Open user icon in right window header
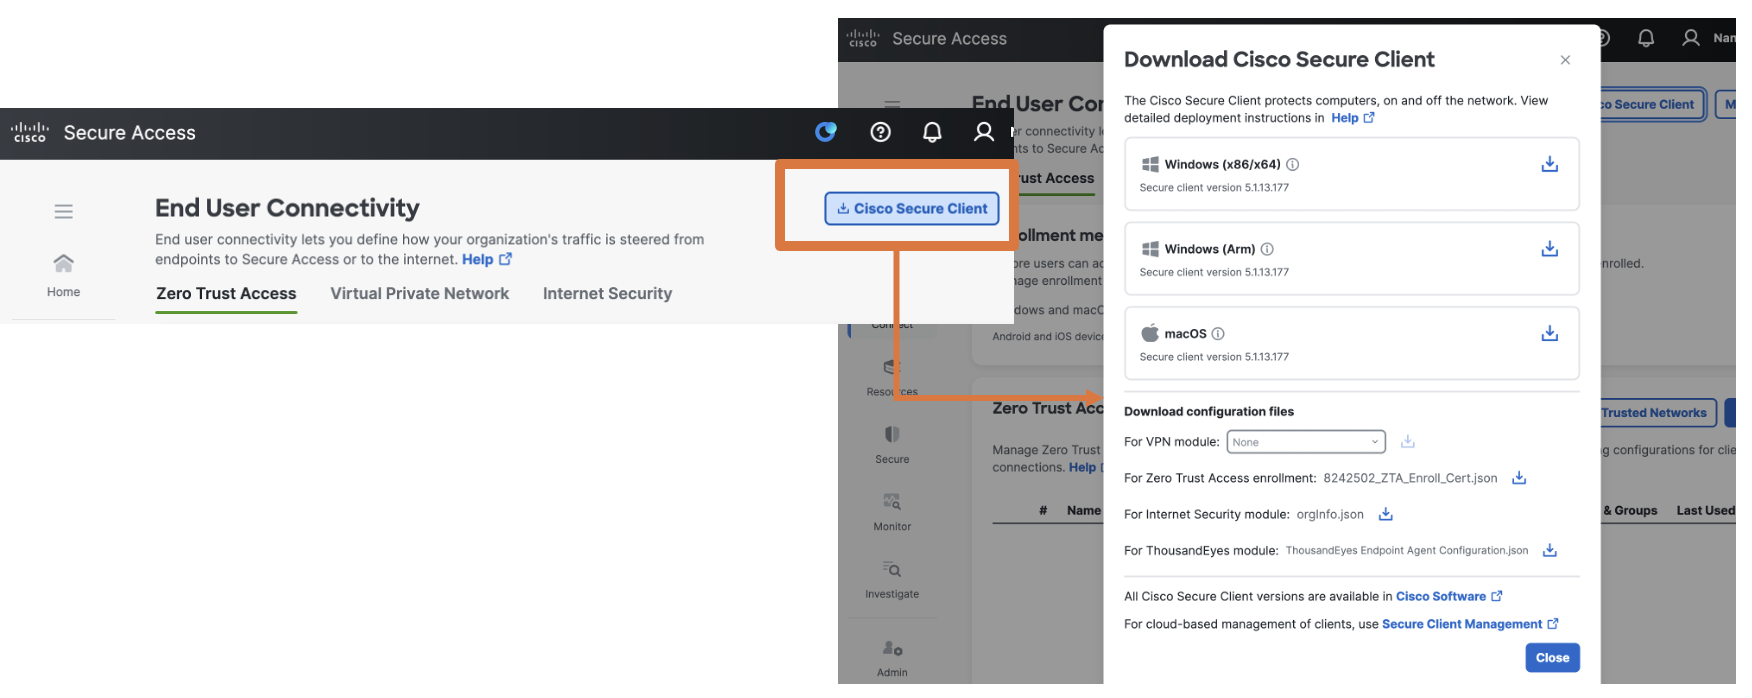The image size is (1752, 698). (x=1691, y=38)
